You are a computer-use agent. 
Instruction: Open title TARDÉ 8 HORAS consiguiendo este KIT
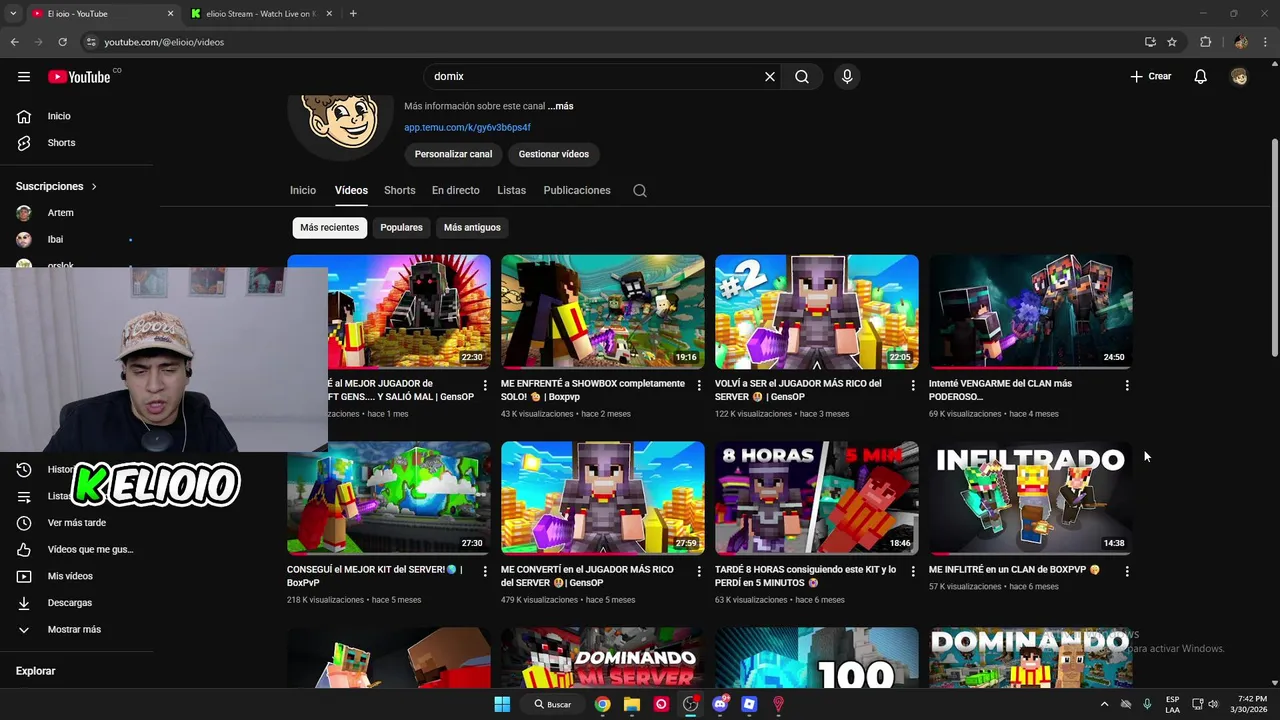(805, 576)
